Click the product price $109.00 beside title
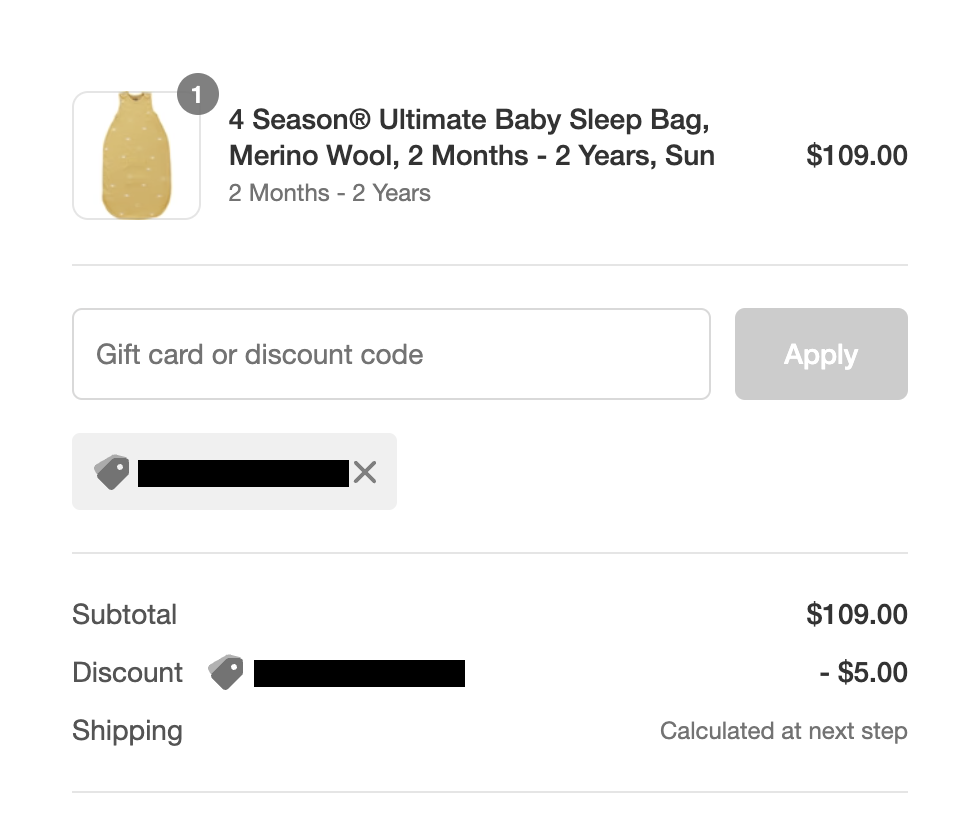Image resolution: width=974 pixels, height=816 pixels. click(x=856, y=156)
